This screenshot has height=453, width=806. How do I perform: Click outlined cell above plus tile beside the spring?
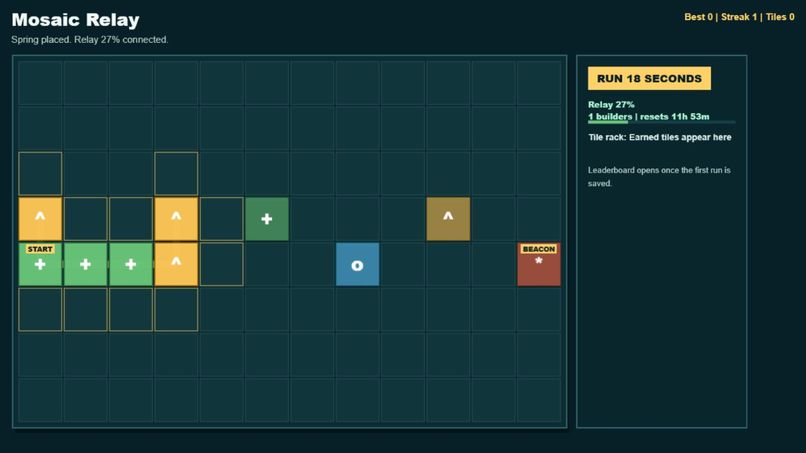pos(131,219)
